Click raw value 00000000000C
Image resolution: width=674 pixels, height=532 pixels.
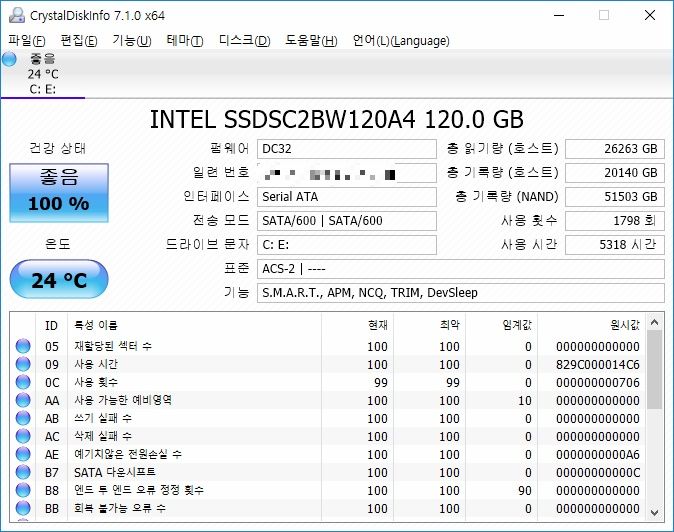(x=598, y=473)
